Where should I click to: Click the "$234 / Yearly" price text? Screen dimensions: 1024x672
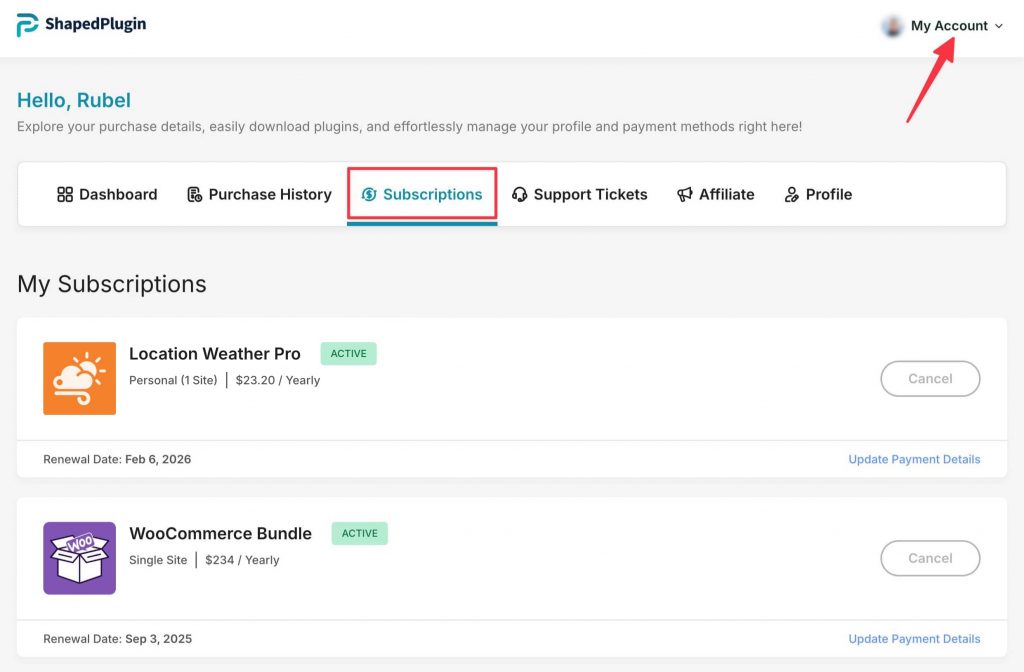[x=242, y=560]
